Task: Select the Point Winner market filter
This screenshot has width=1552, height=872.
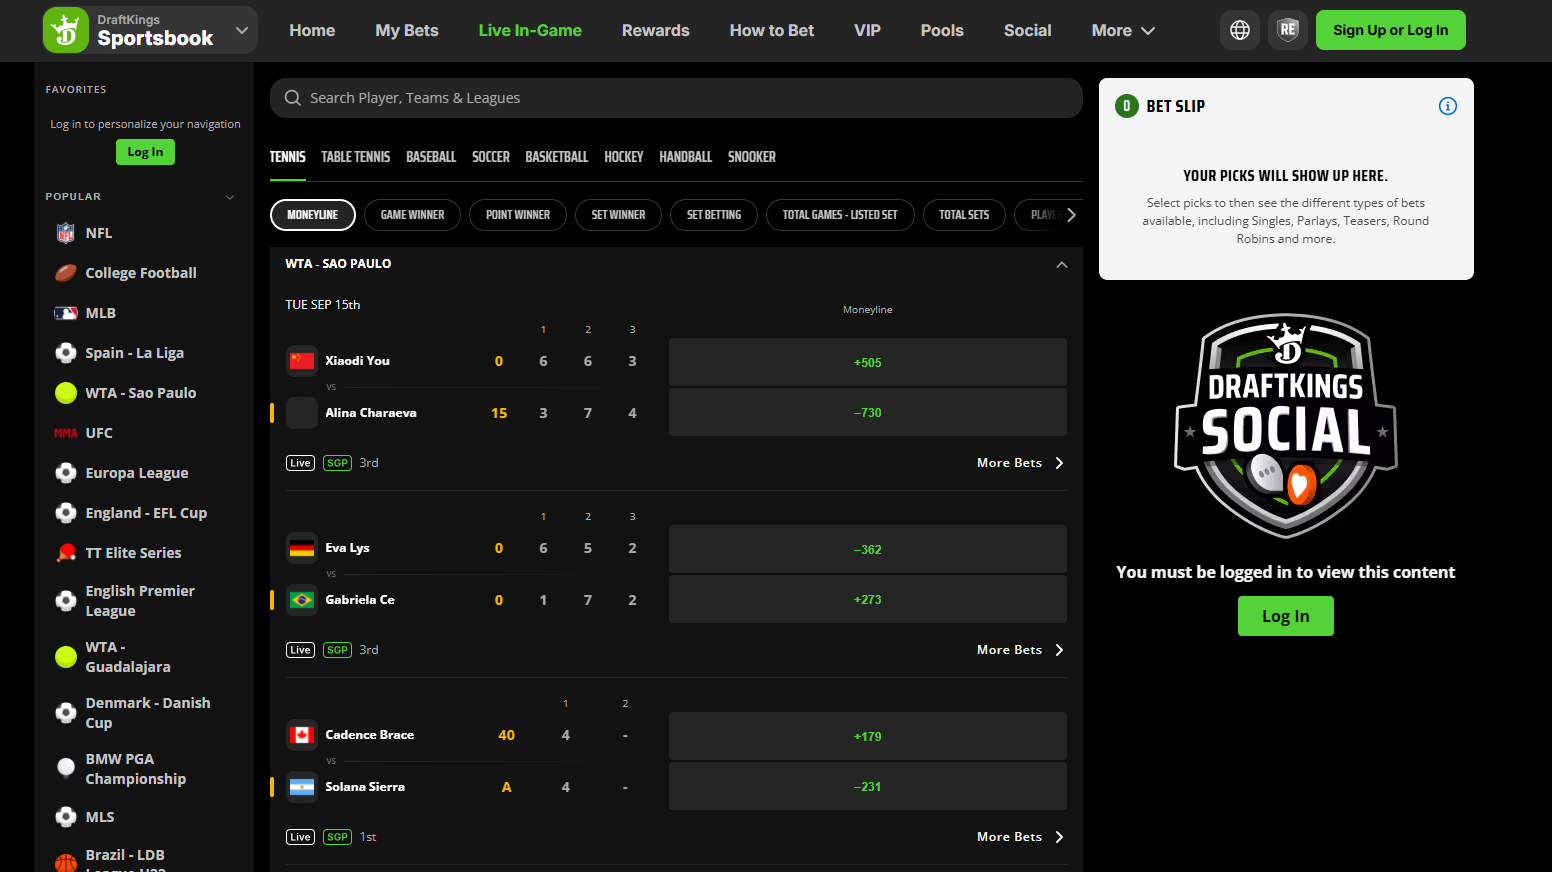Action: (x=518, y=215)
